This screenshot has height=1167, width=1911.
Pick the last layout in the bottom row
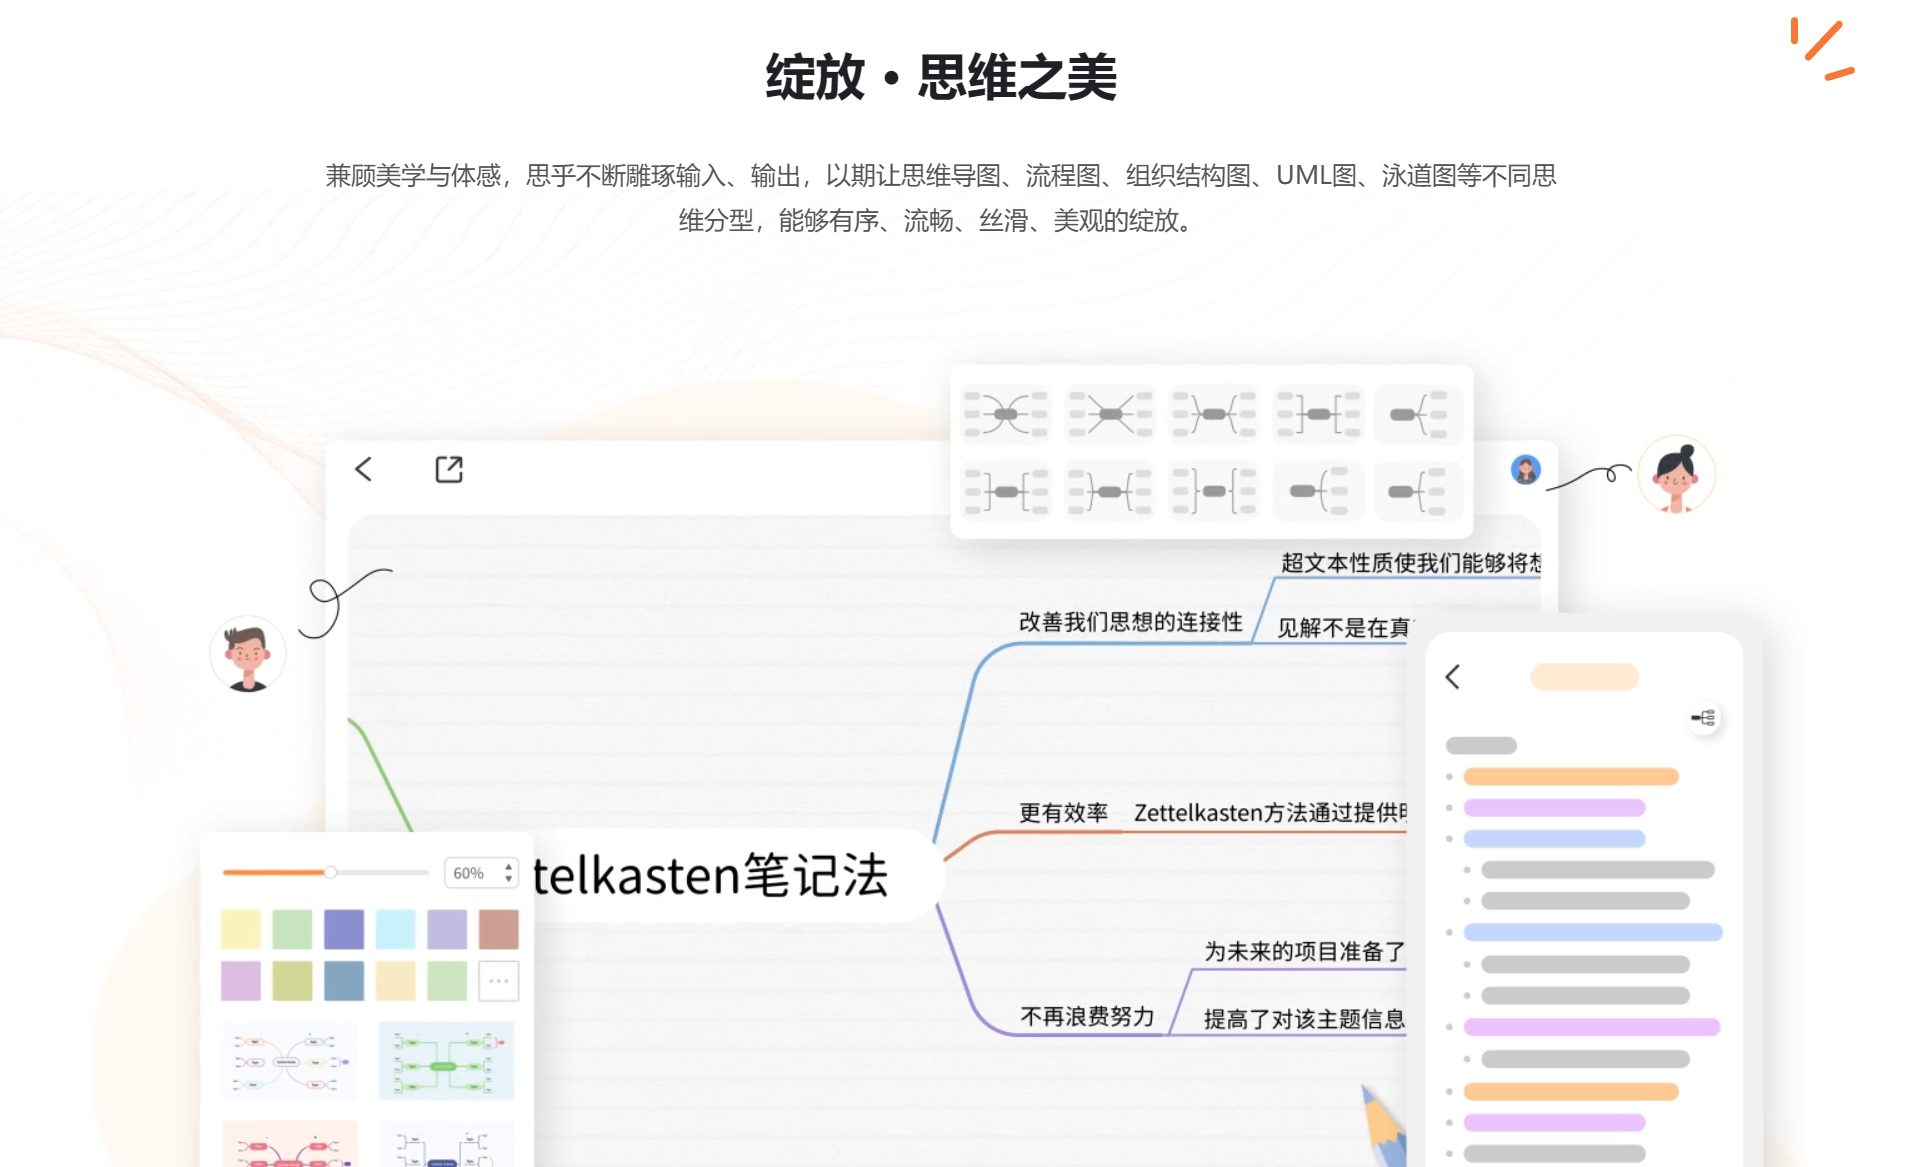pos(1418,491)
